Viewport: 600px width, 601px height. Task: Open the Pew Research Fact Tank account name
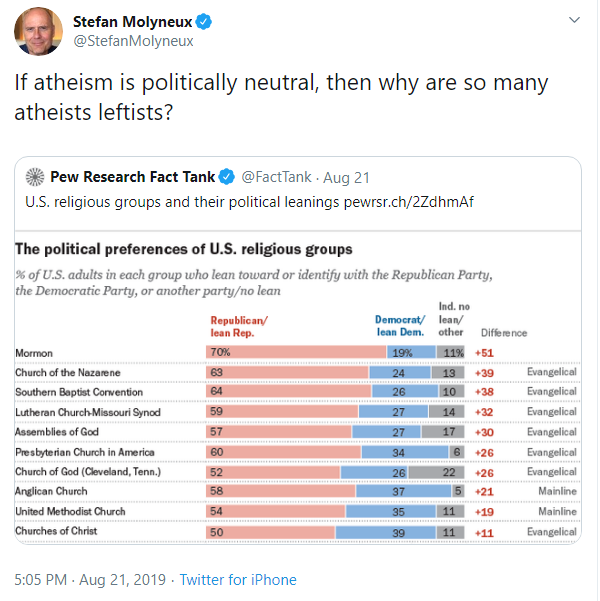(133, 177)
